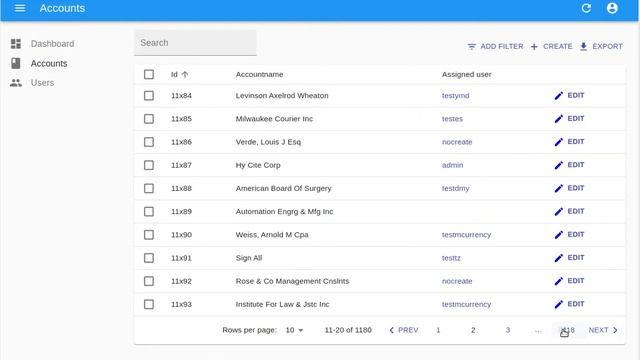Open testmcurrency user in Weiss row

[x=467, y=235]
